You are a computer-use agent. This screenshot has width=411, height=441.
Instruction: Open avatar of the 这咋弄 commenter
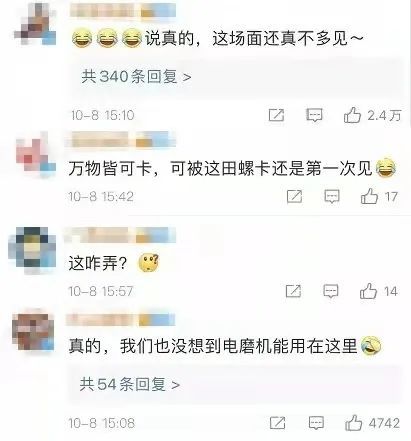coord(32,249)
